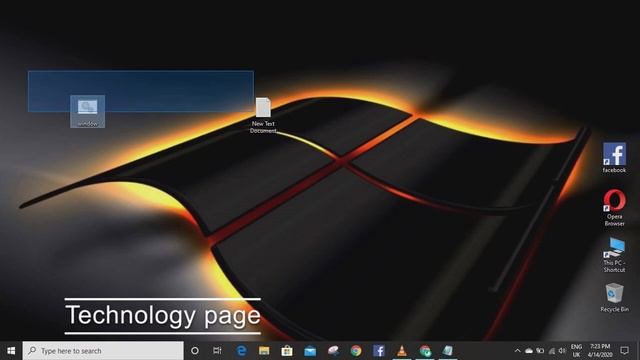Select the New Text Document desktop file

[x=263, y=115]
